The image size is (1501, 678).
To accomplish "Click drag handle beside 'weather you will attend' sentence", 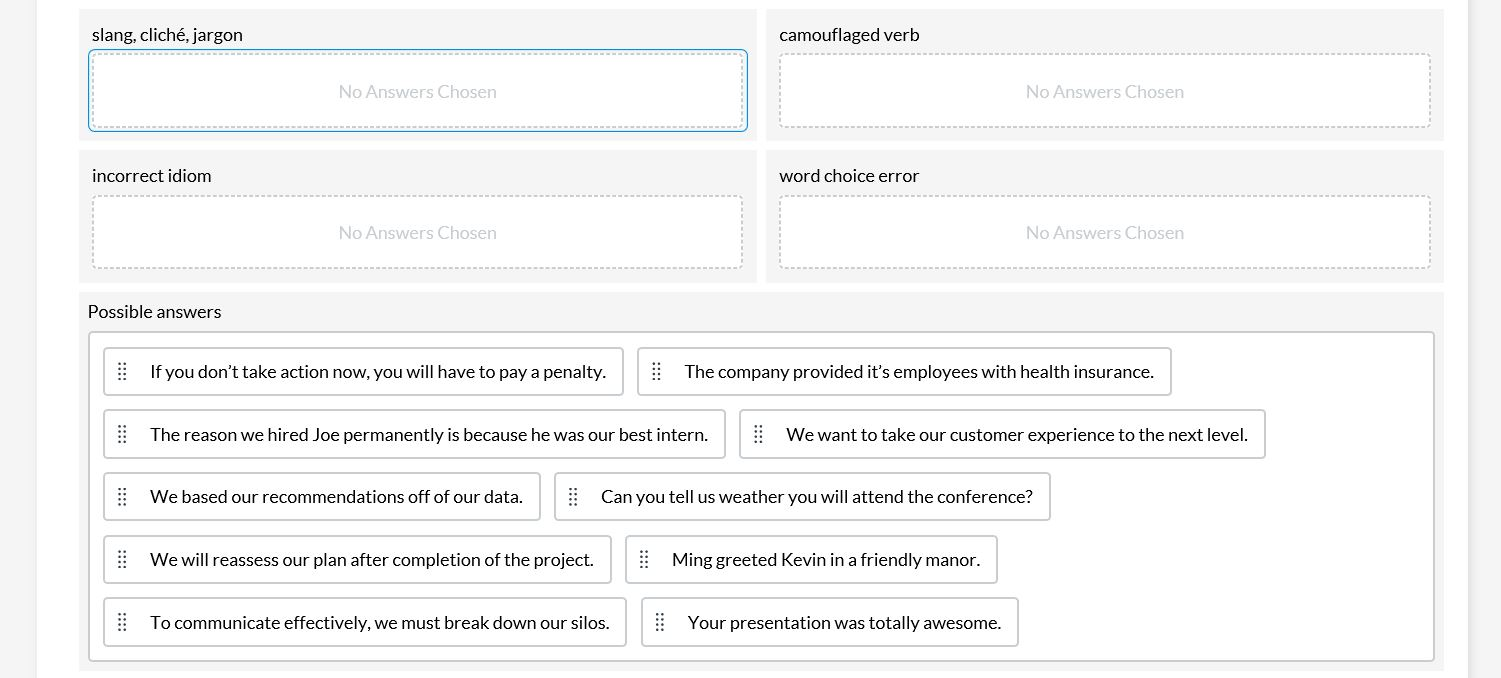I will (574, 497).
